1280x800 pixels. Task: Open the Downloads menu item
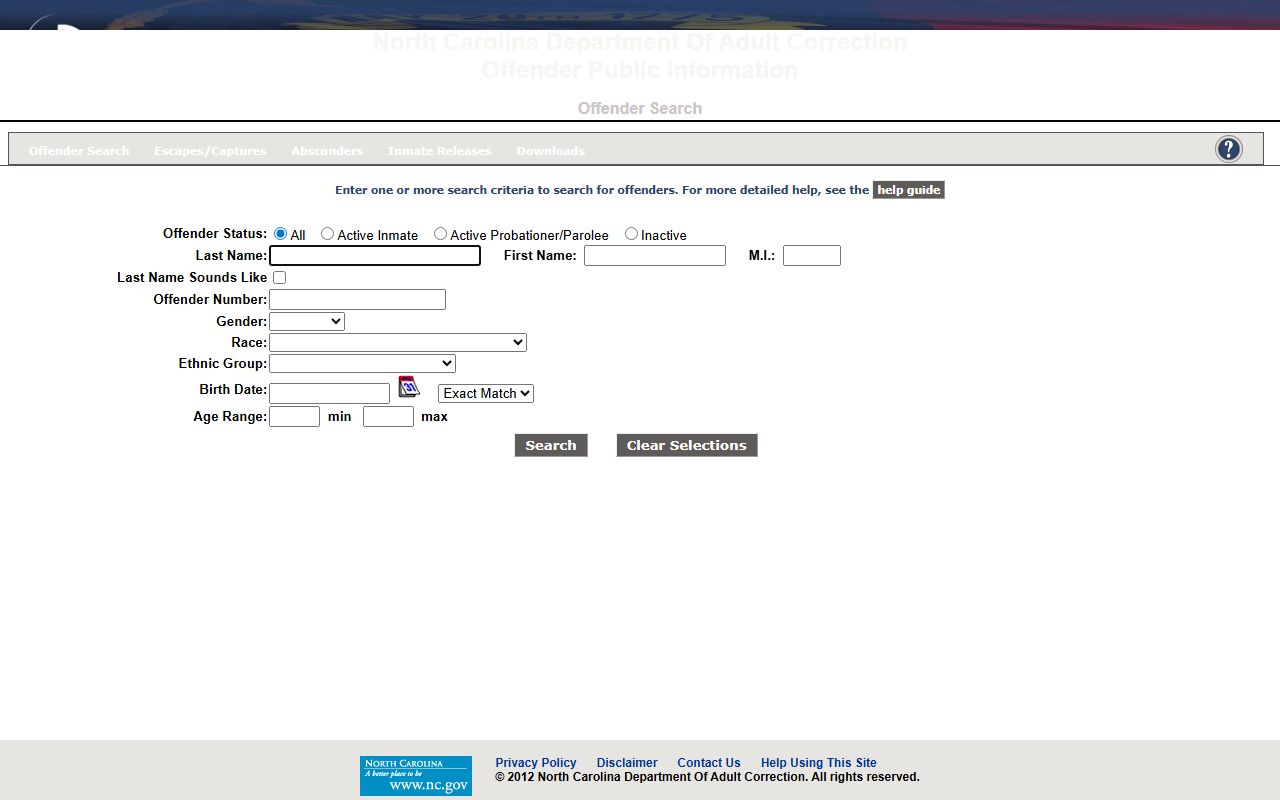[550, 151]
